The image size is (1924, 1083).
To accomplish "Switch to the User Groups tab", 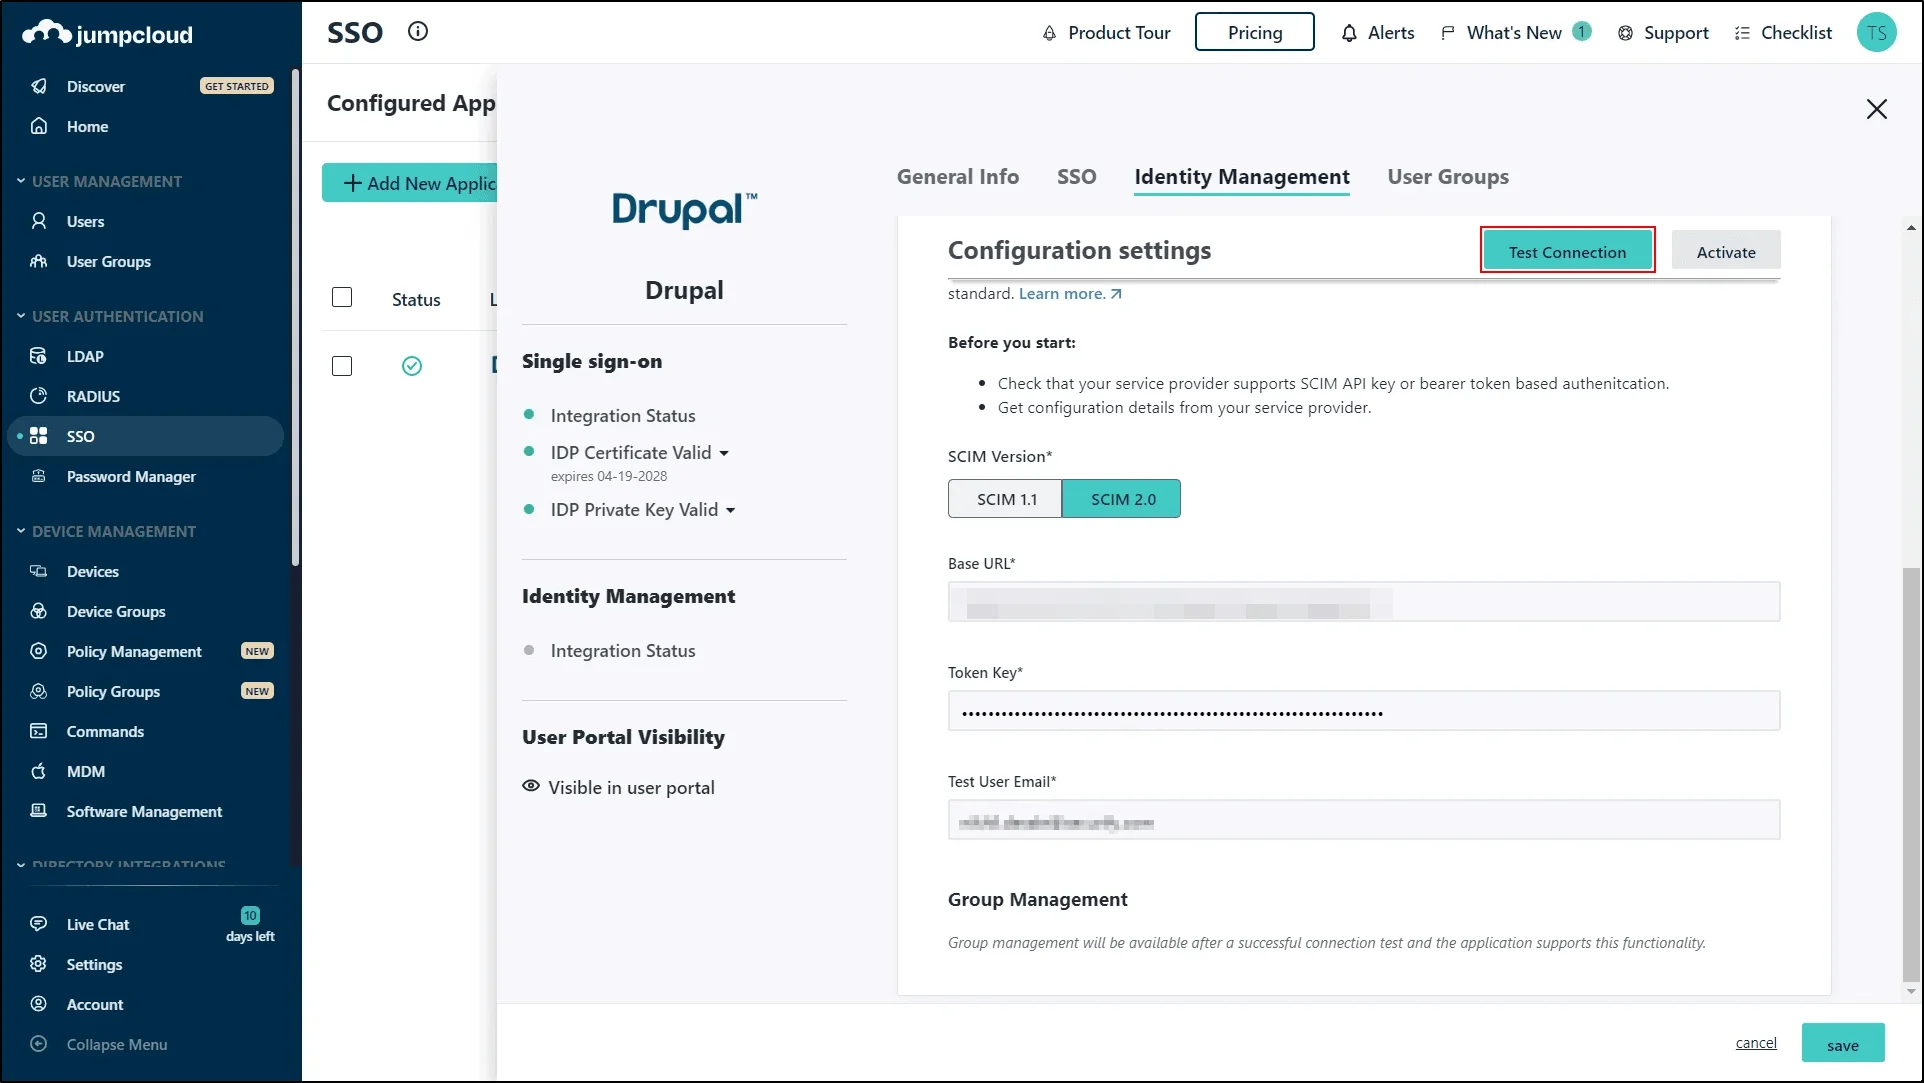I will coord(1448,177).
